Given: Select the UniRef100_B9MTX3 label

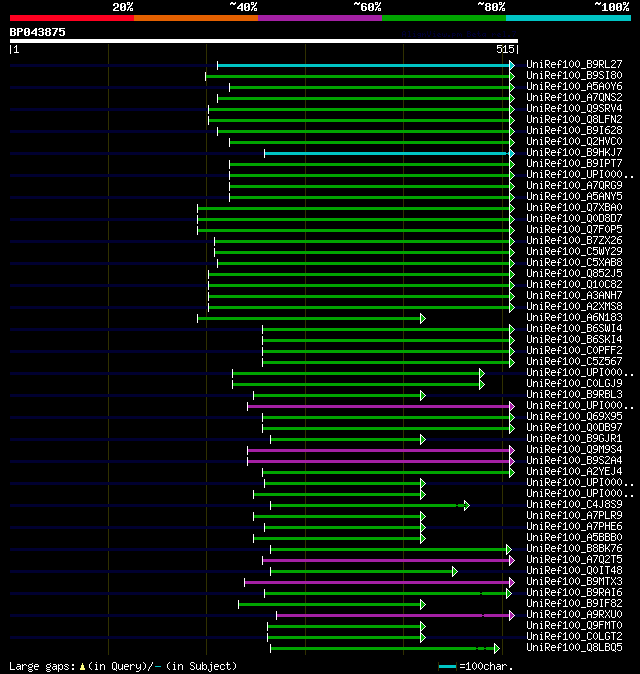Looking at the screenshot, I should [574, 582].
